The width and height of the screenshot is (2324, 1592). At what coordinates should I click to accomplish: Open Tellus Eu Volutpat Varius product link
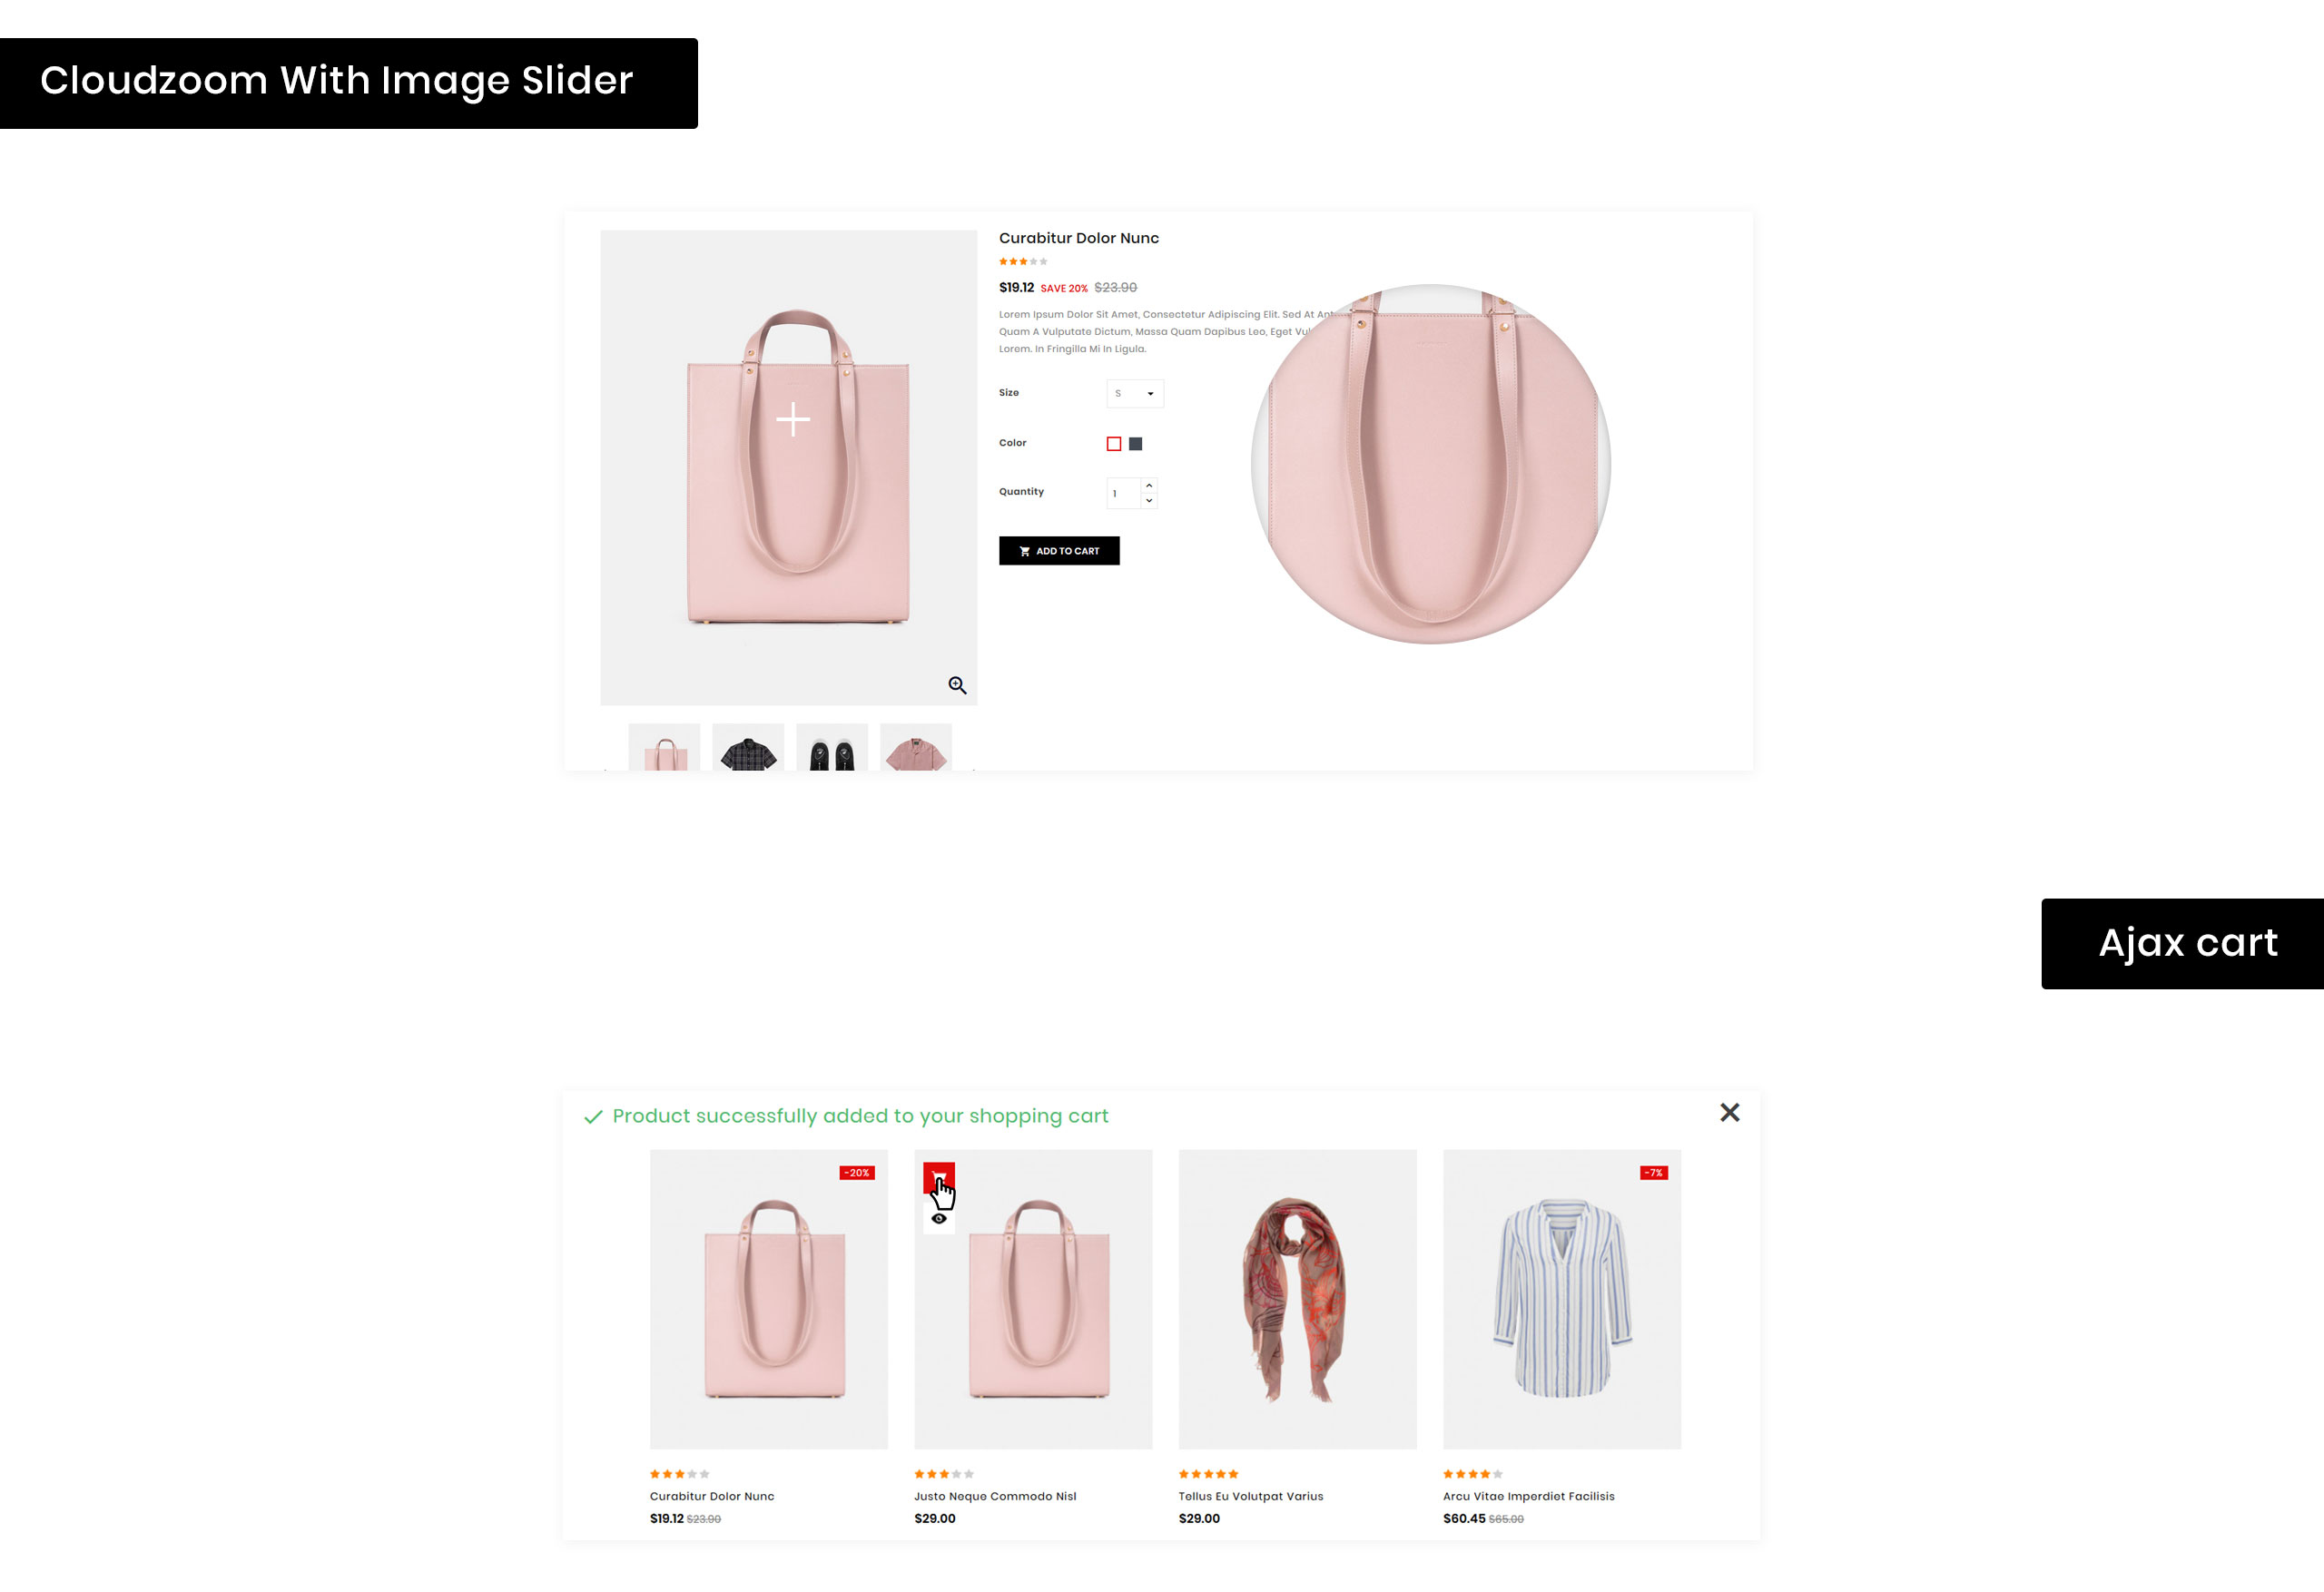[x=1251, y=1497]
